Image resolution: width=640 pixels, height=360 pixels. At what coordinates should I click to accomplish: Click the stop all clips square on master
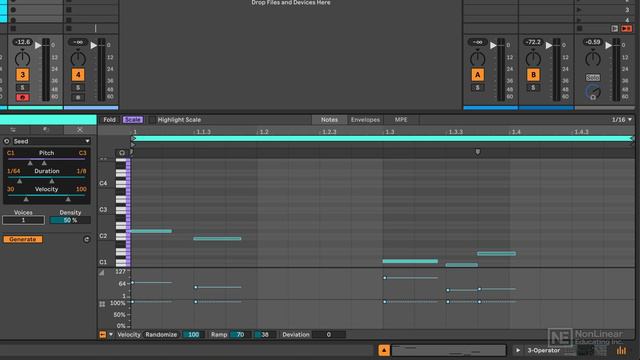click(580, 28)
